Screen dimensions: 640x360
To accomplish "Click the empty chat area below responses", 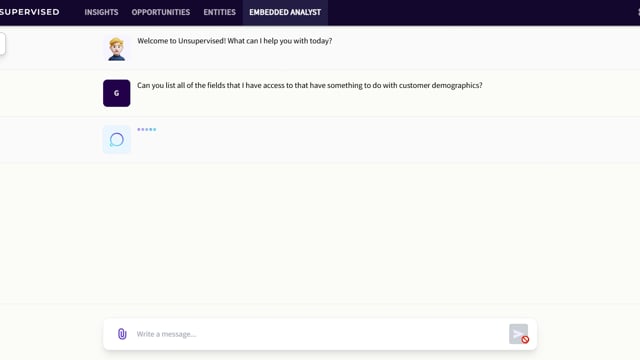I will click(x=320, y=233).
